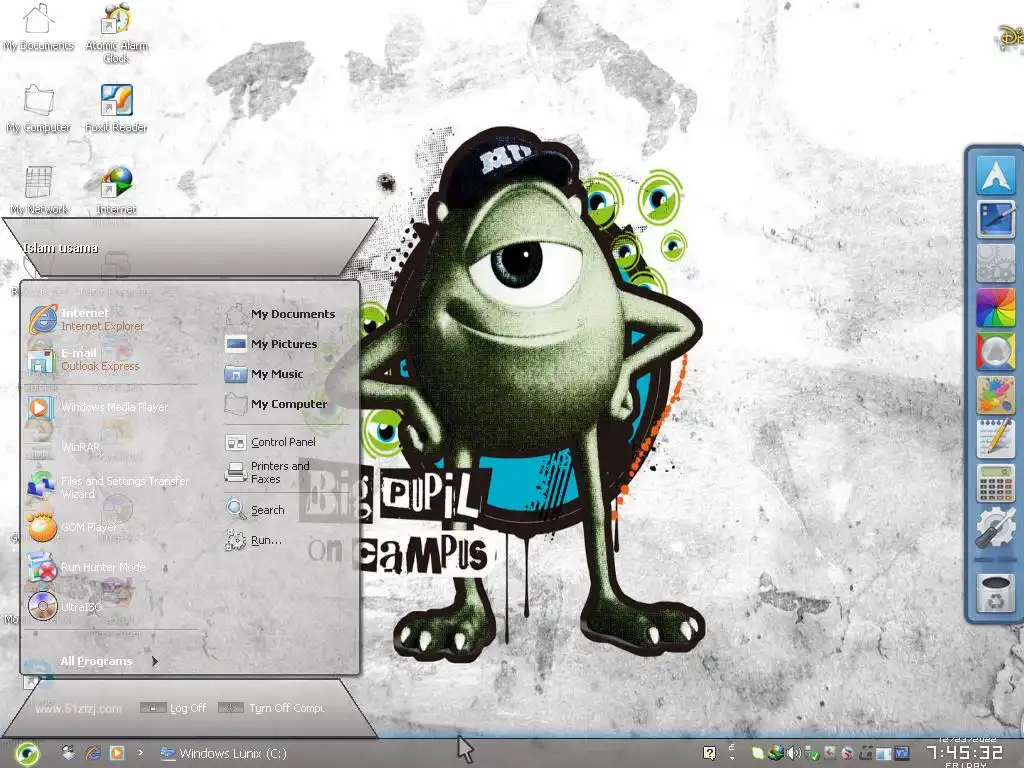Open My Computer in the Start menu

[276, 404]
